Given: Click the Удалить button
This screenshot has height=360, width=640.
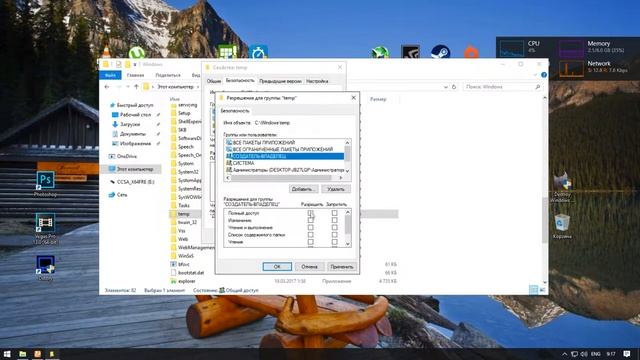Looking at the screenshot, I should point(336,189).
